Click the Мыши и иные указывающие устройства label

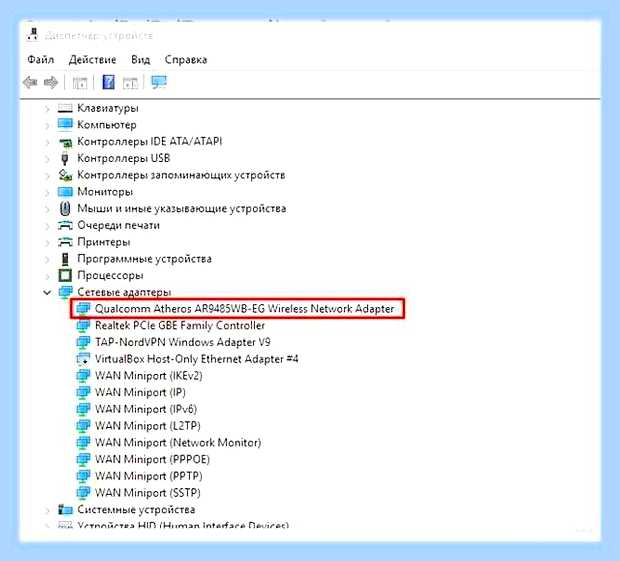pyautogui.click(x=181, y=208)
